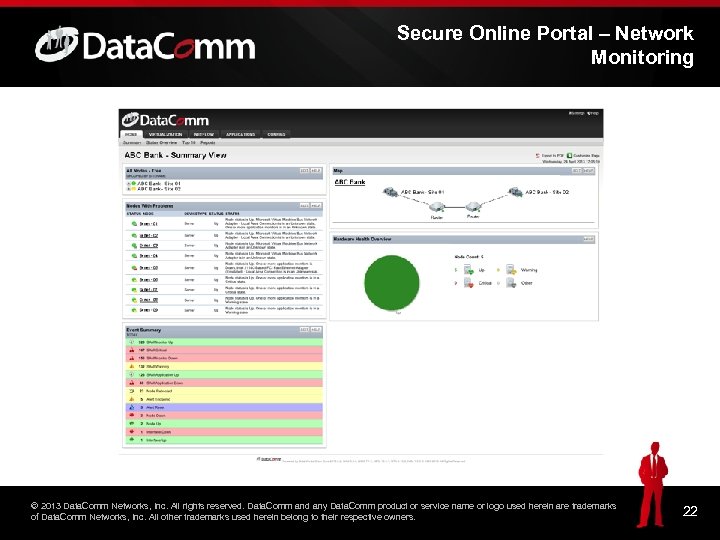720x540 pixels.
Task: Click the Other status server icon
Action: [x=511, y=283]
